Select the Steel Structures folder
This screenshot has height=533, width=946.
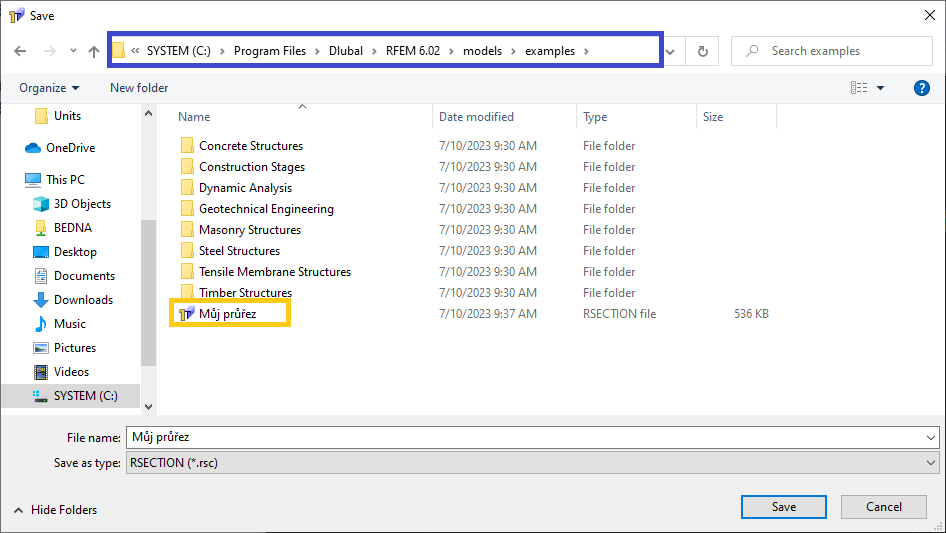240,251
